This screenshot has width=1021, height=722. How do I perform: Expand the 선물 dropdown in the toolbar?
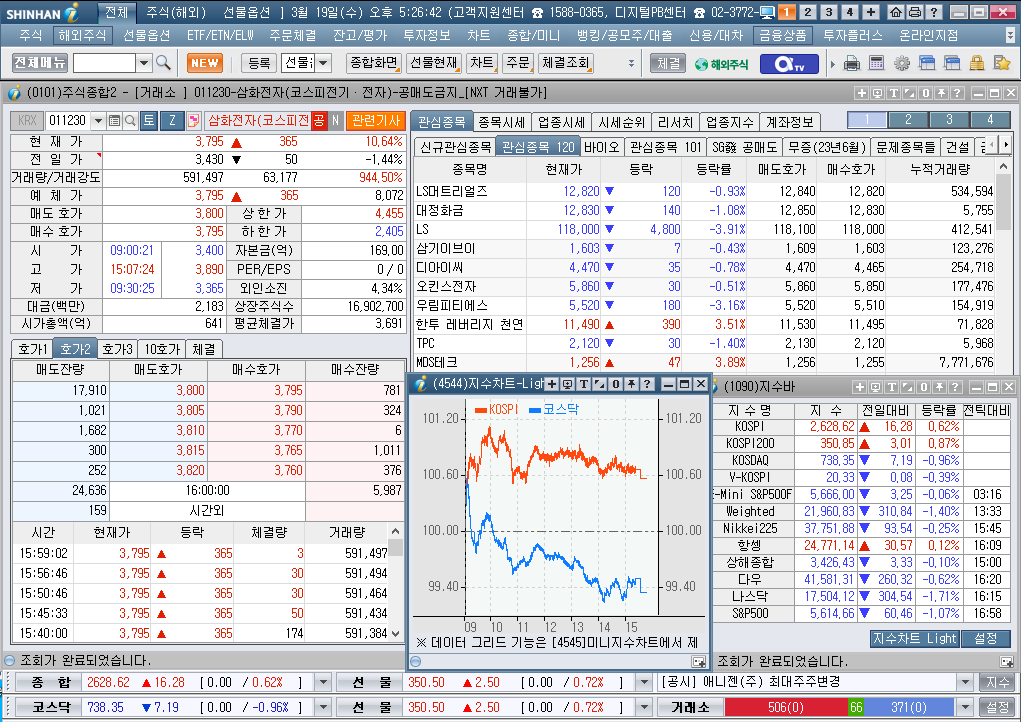click(x=324, y=63)
